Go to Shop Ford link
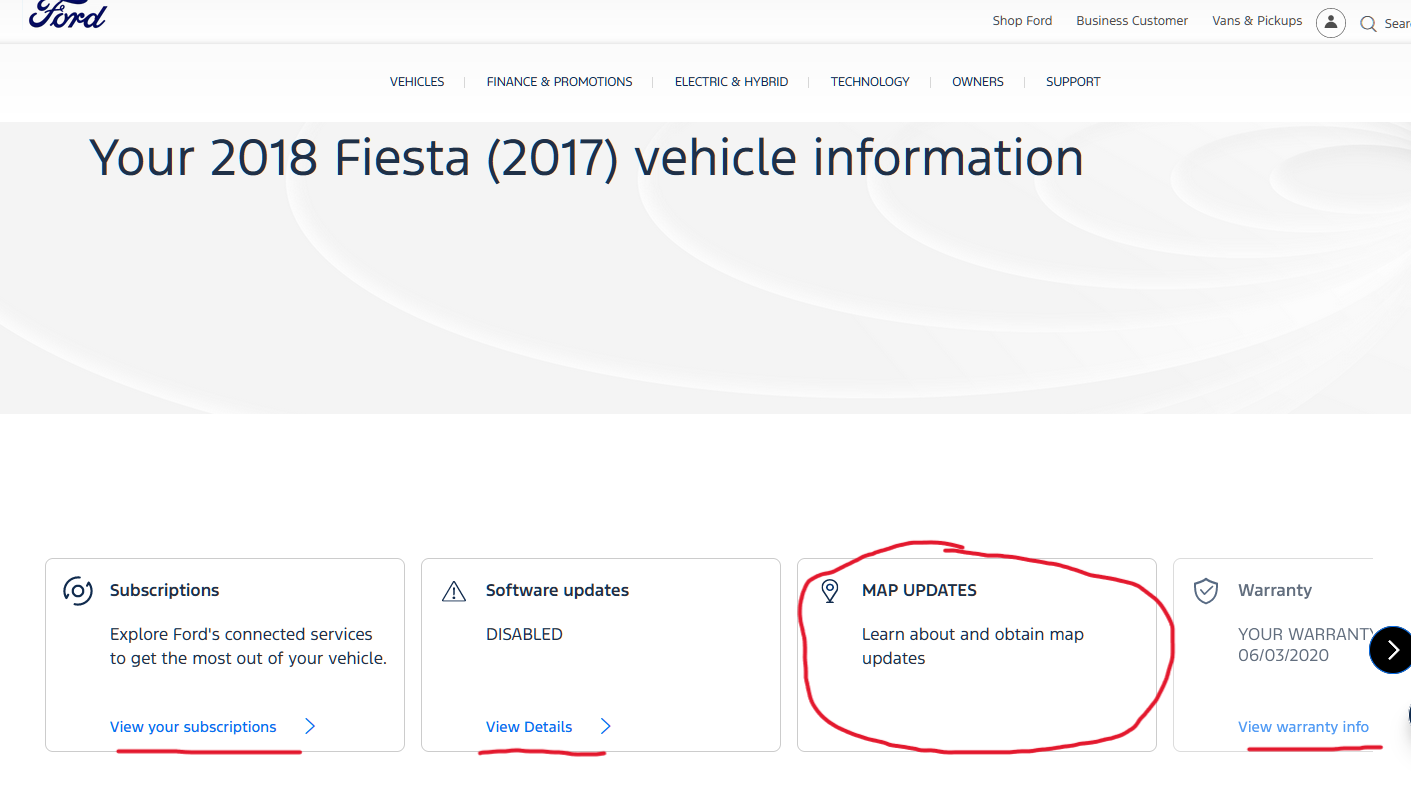Image resolution: width=1411 pixels, height=794 pixels. tap(1022, 21)
